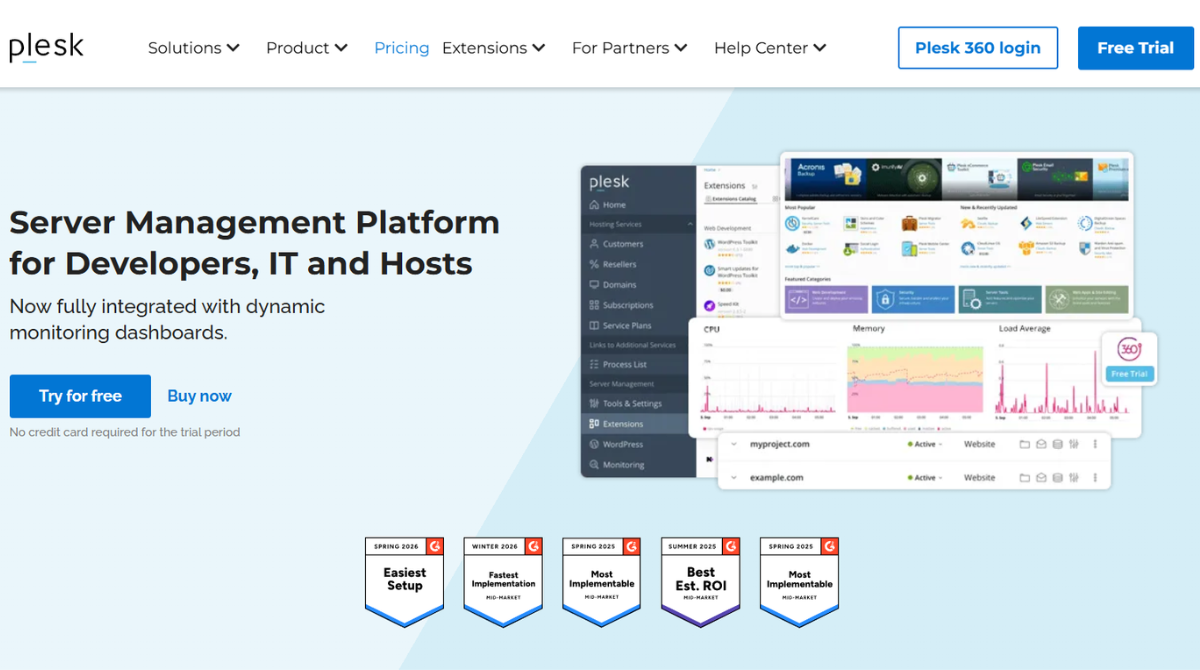This screenshot has height=670, width=1200.
Task: Follow the Buy now link
Action: click(x=199, y=396)
